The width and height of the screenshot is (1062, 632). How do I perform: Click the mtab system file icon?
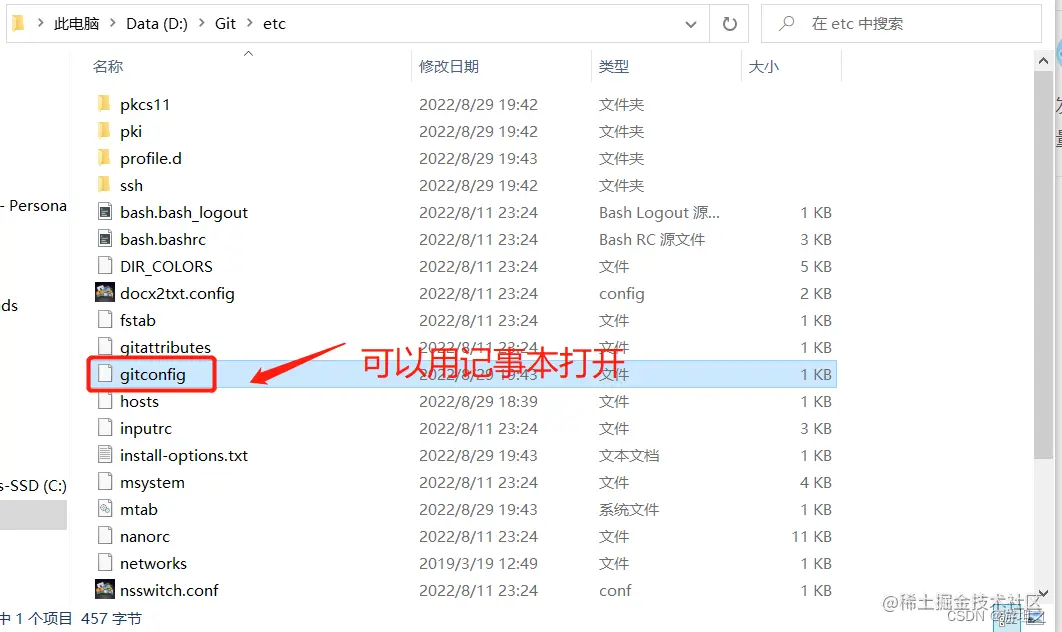(104, 509)
